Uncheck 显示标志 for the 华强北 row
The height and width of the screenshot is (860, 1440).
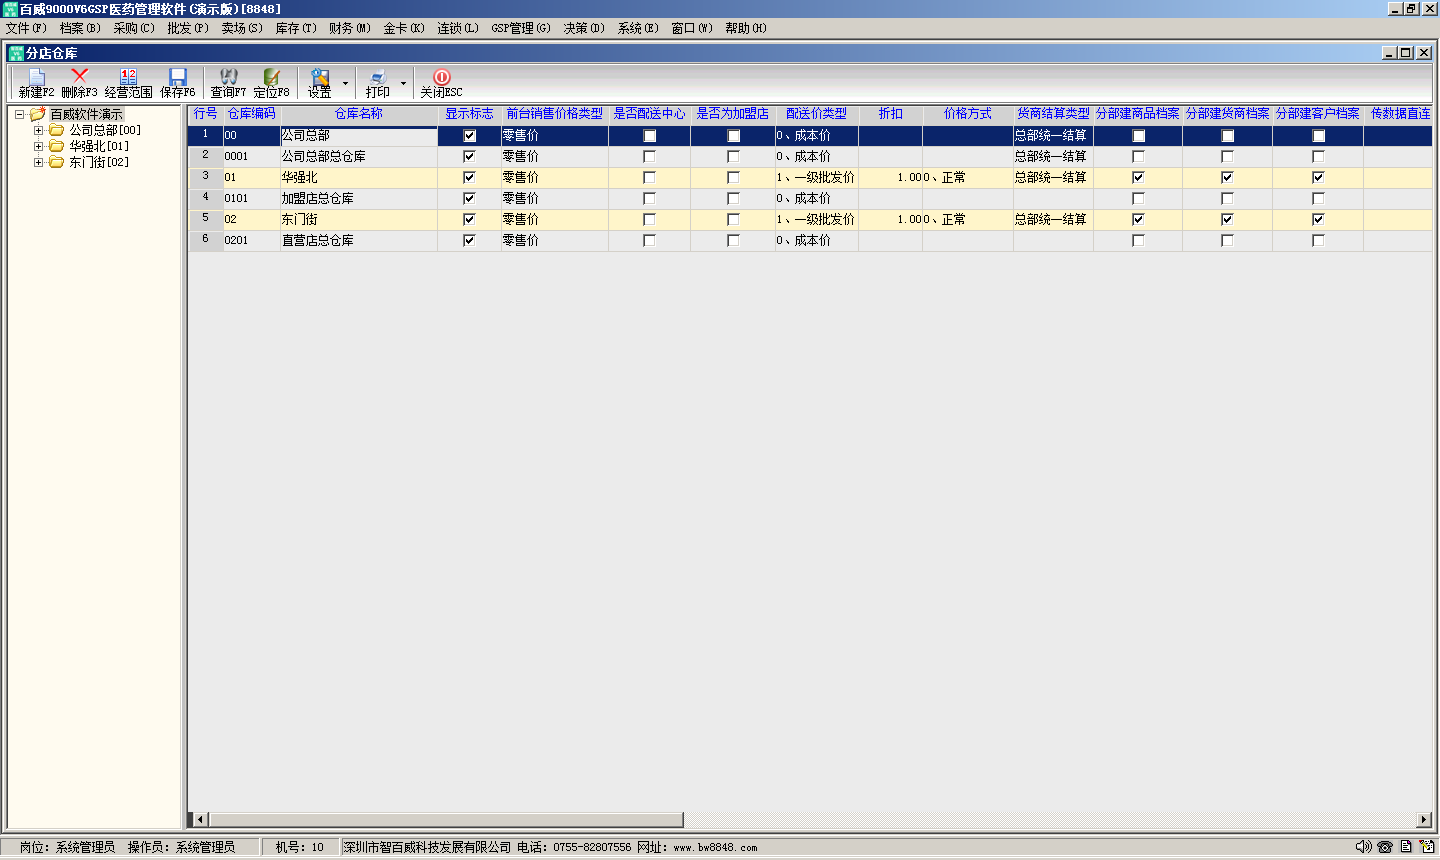[469, 177]
